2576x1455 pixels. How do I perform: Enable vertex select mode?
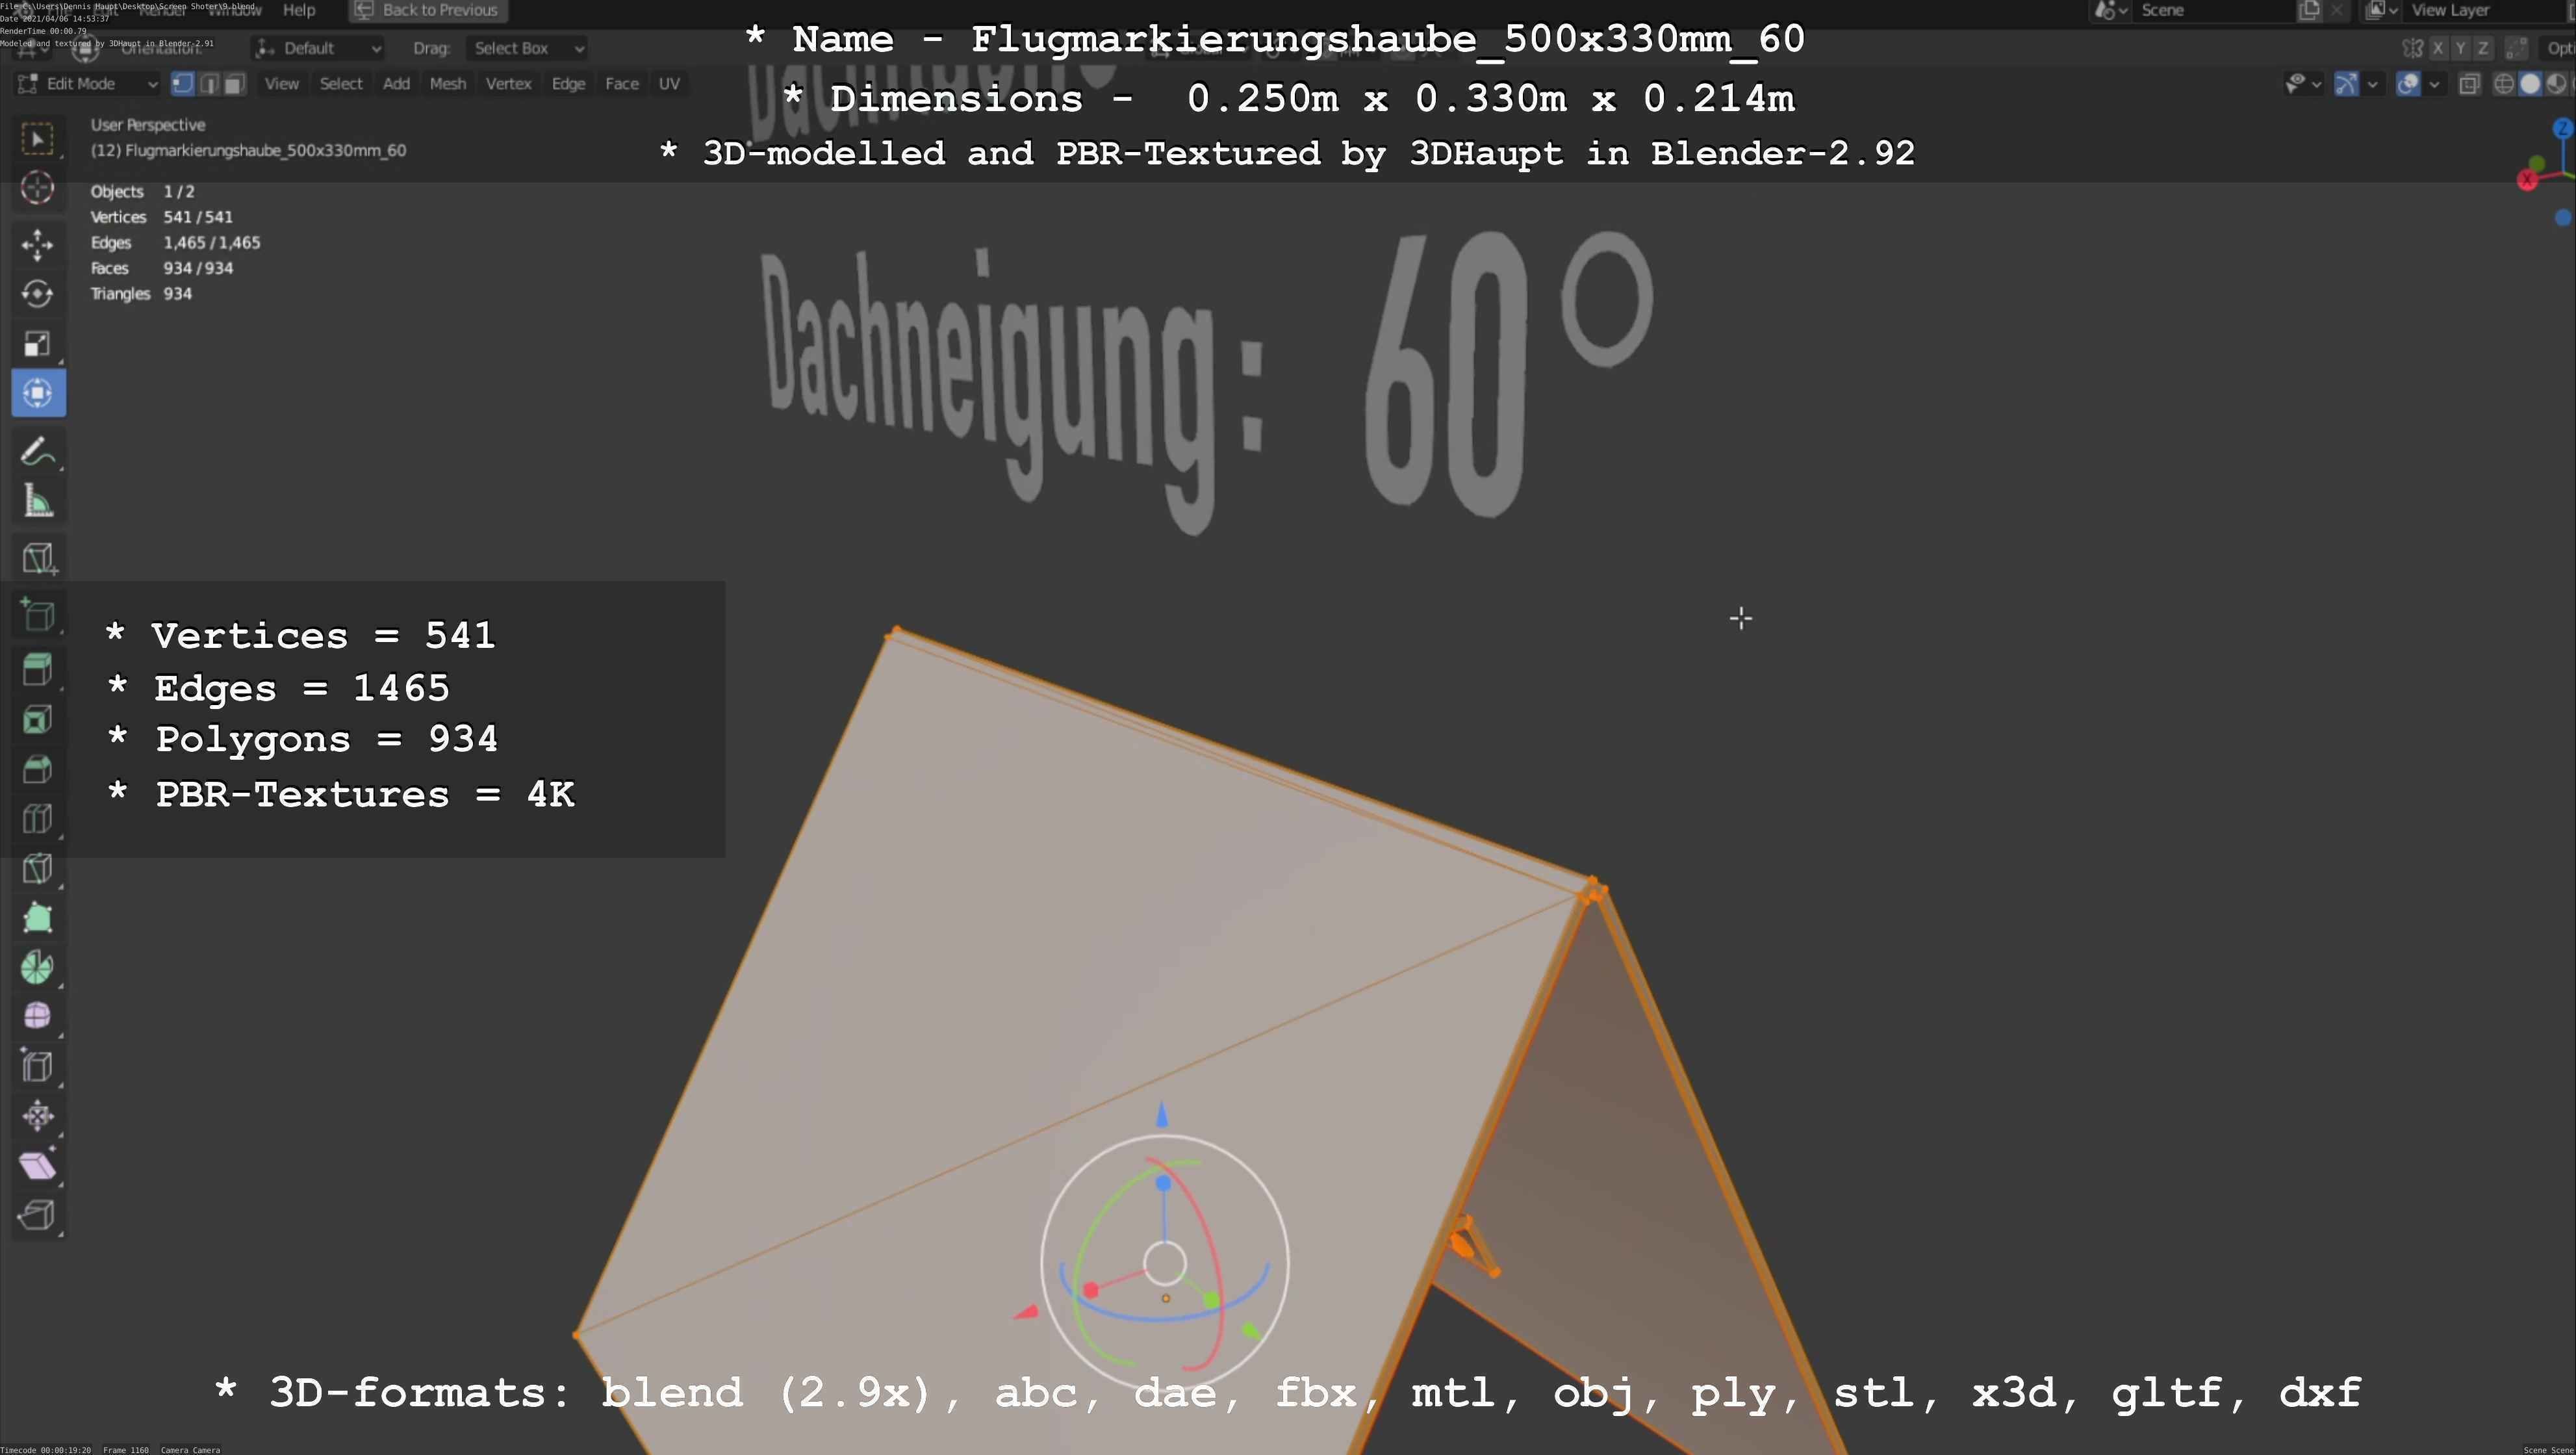[183, 84]
